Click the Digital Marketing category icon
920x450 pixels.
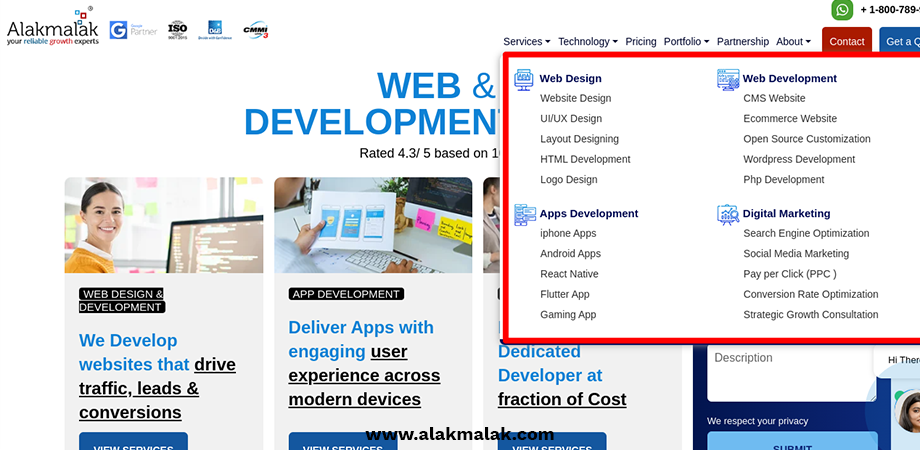point(728,215)
